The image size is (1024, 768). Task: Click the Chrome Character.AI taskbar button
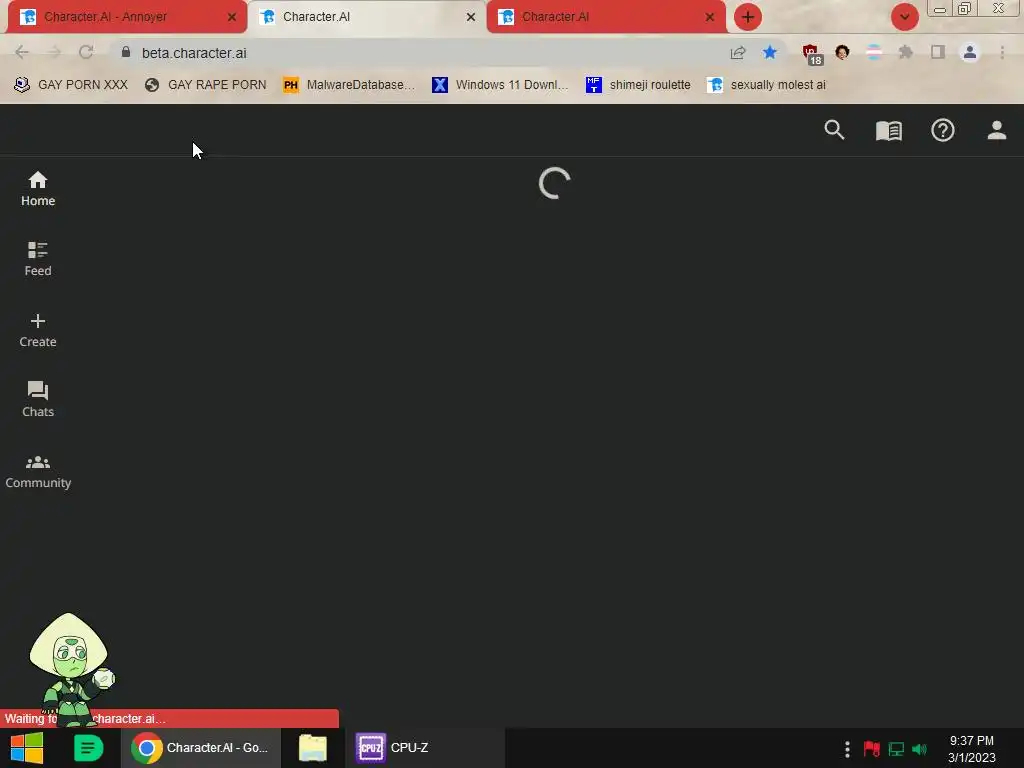200,748
